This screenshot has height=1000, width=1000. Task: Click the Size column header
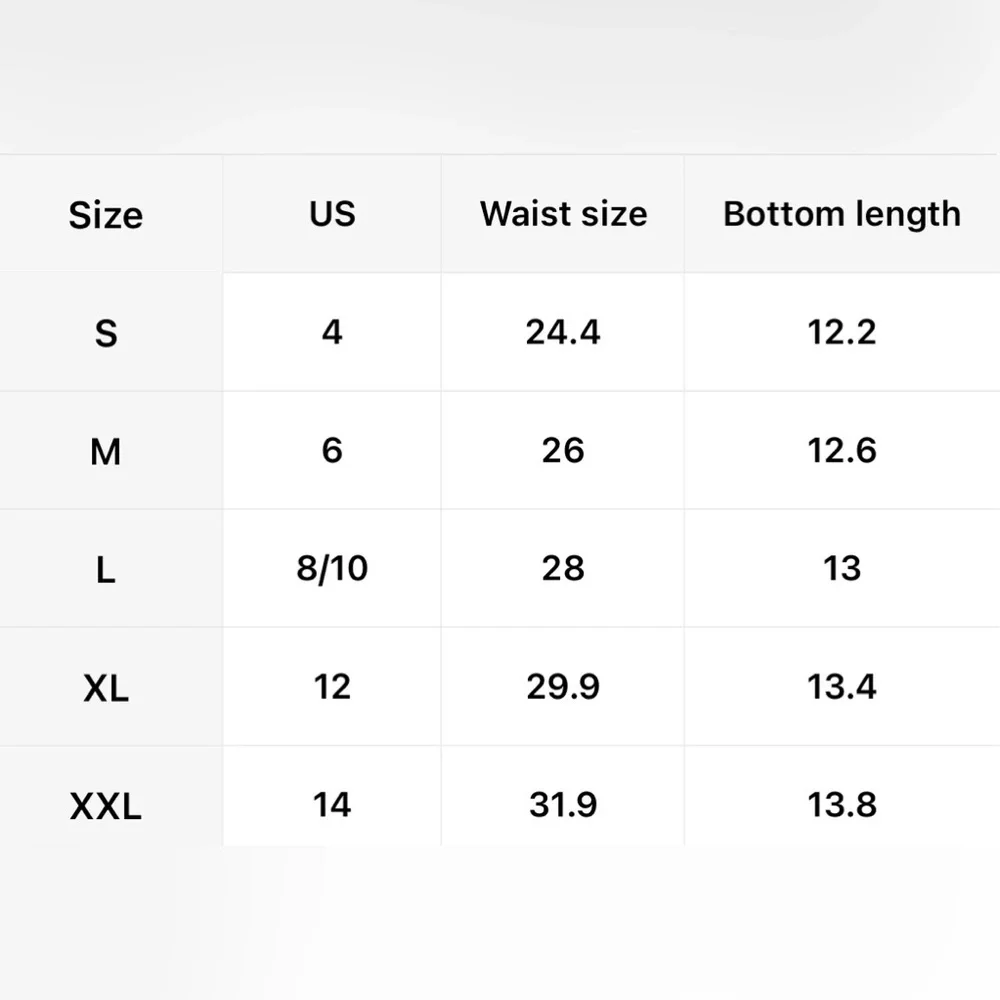click(106, 215)
